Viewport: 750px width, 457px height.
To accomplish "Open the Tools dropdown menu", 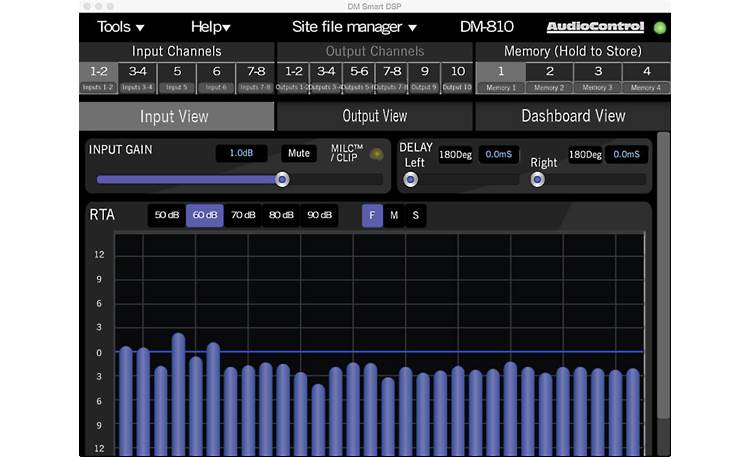I will point(120,27).
